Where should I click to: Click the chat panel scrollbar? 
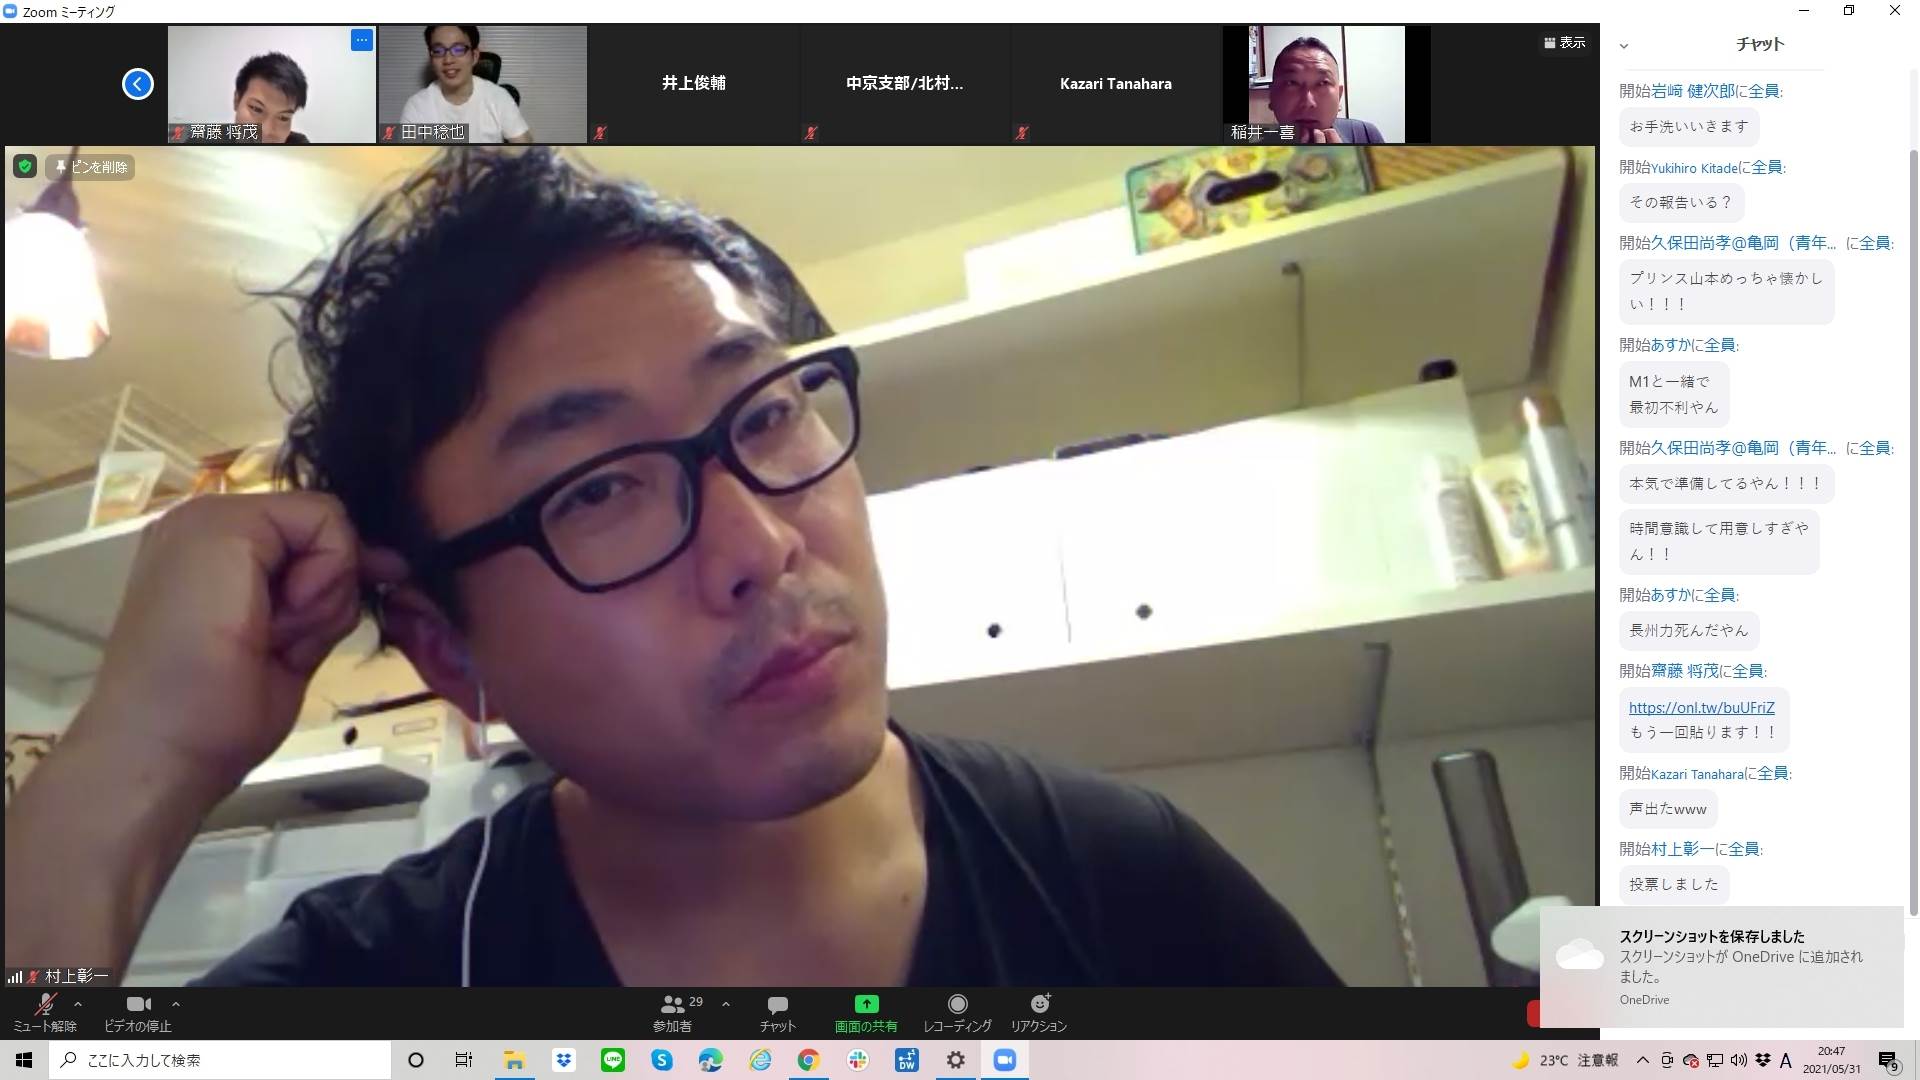(1913, 530)
